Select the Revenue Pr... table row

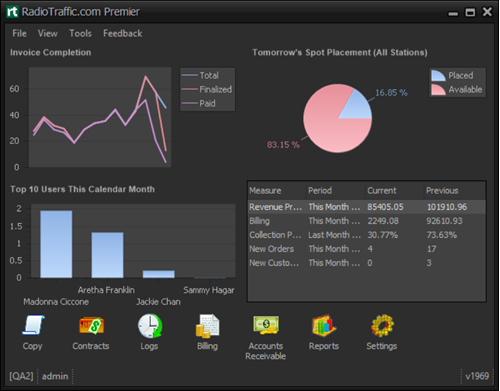point(367,207)
